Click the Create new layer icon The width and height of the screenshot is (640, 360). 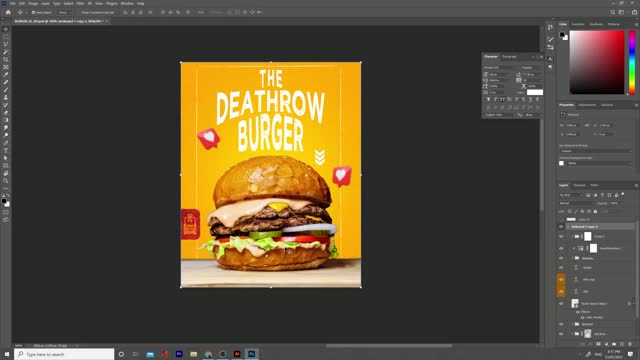tap(622, 344)
